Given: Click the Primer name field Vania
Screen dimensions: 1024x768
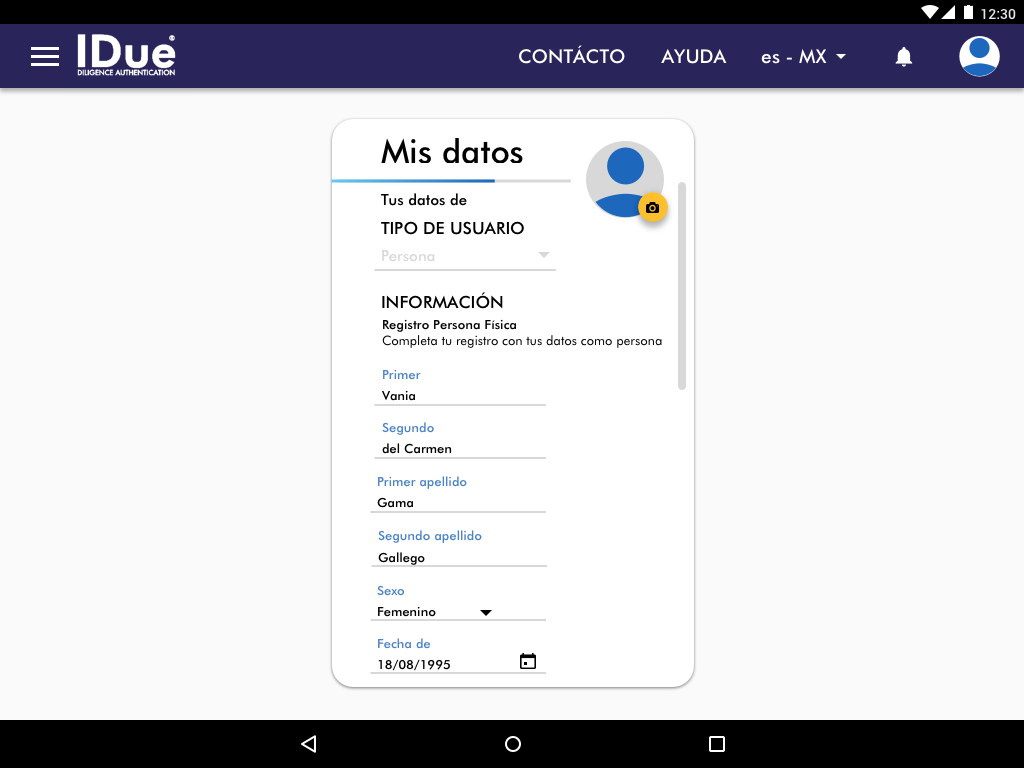Looking at the screenshot, I should coord(460,396).
